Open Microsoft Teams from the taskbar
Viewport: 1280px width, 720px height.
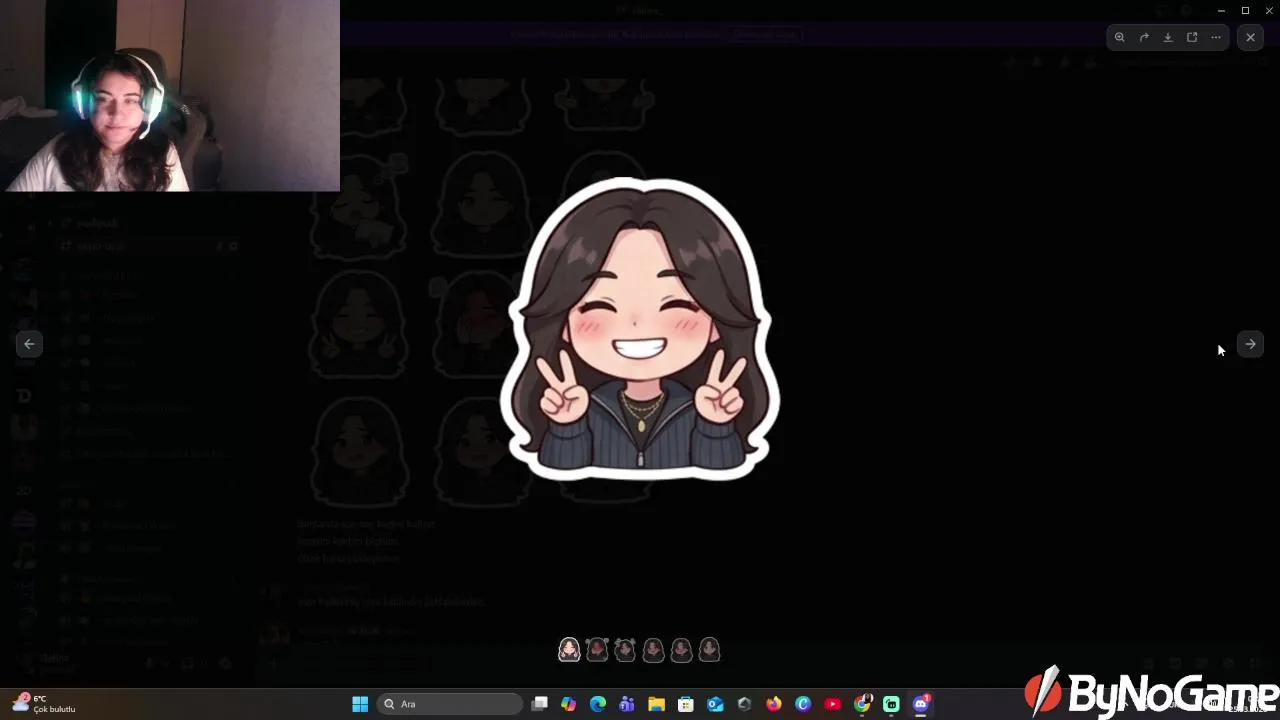click(627, 704)
